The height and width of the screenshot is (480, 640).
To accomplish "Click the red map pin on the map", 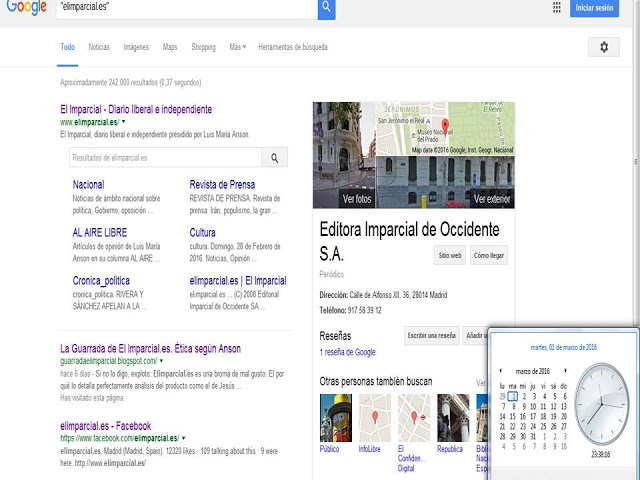I will tap(445, 126).
